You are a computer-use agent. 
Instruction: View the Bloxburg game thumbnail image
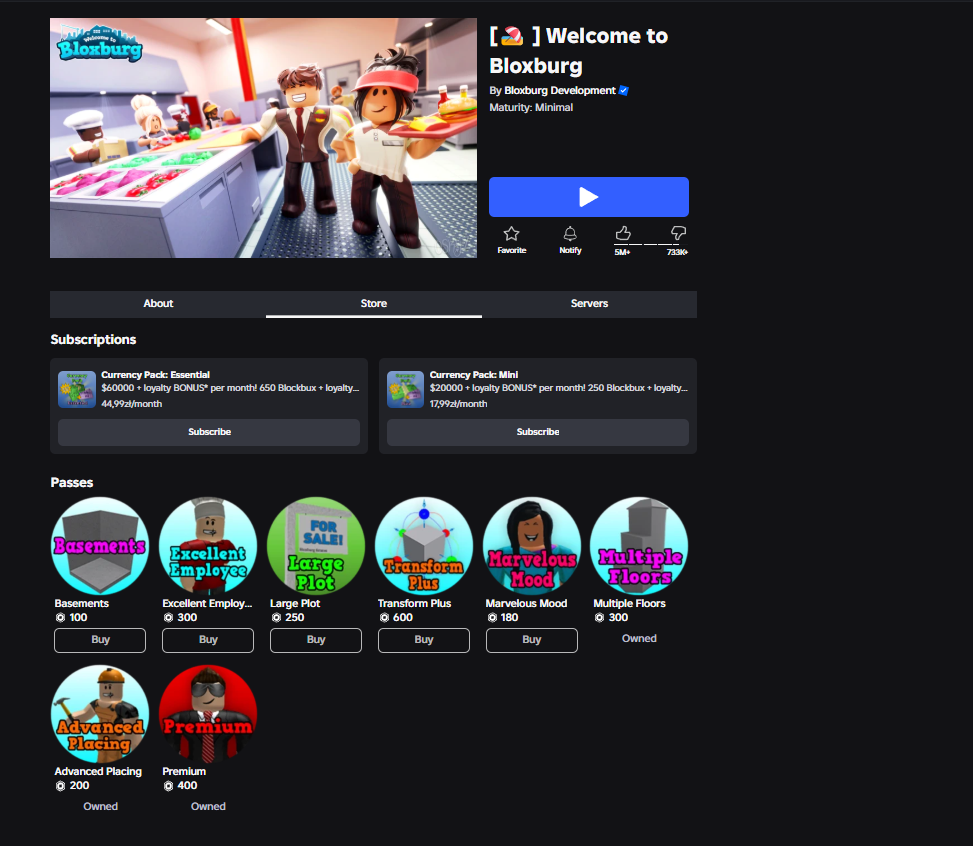coord(263,138)
